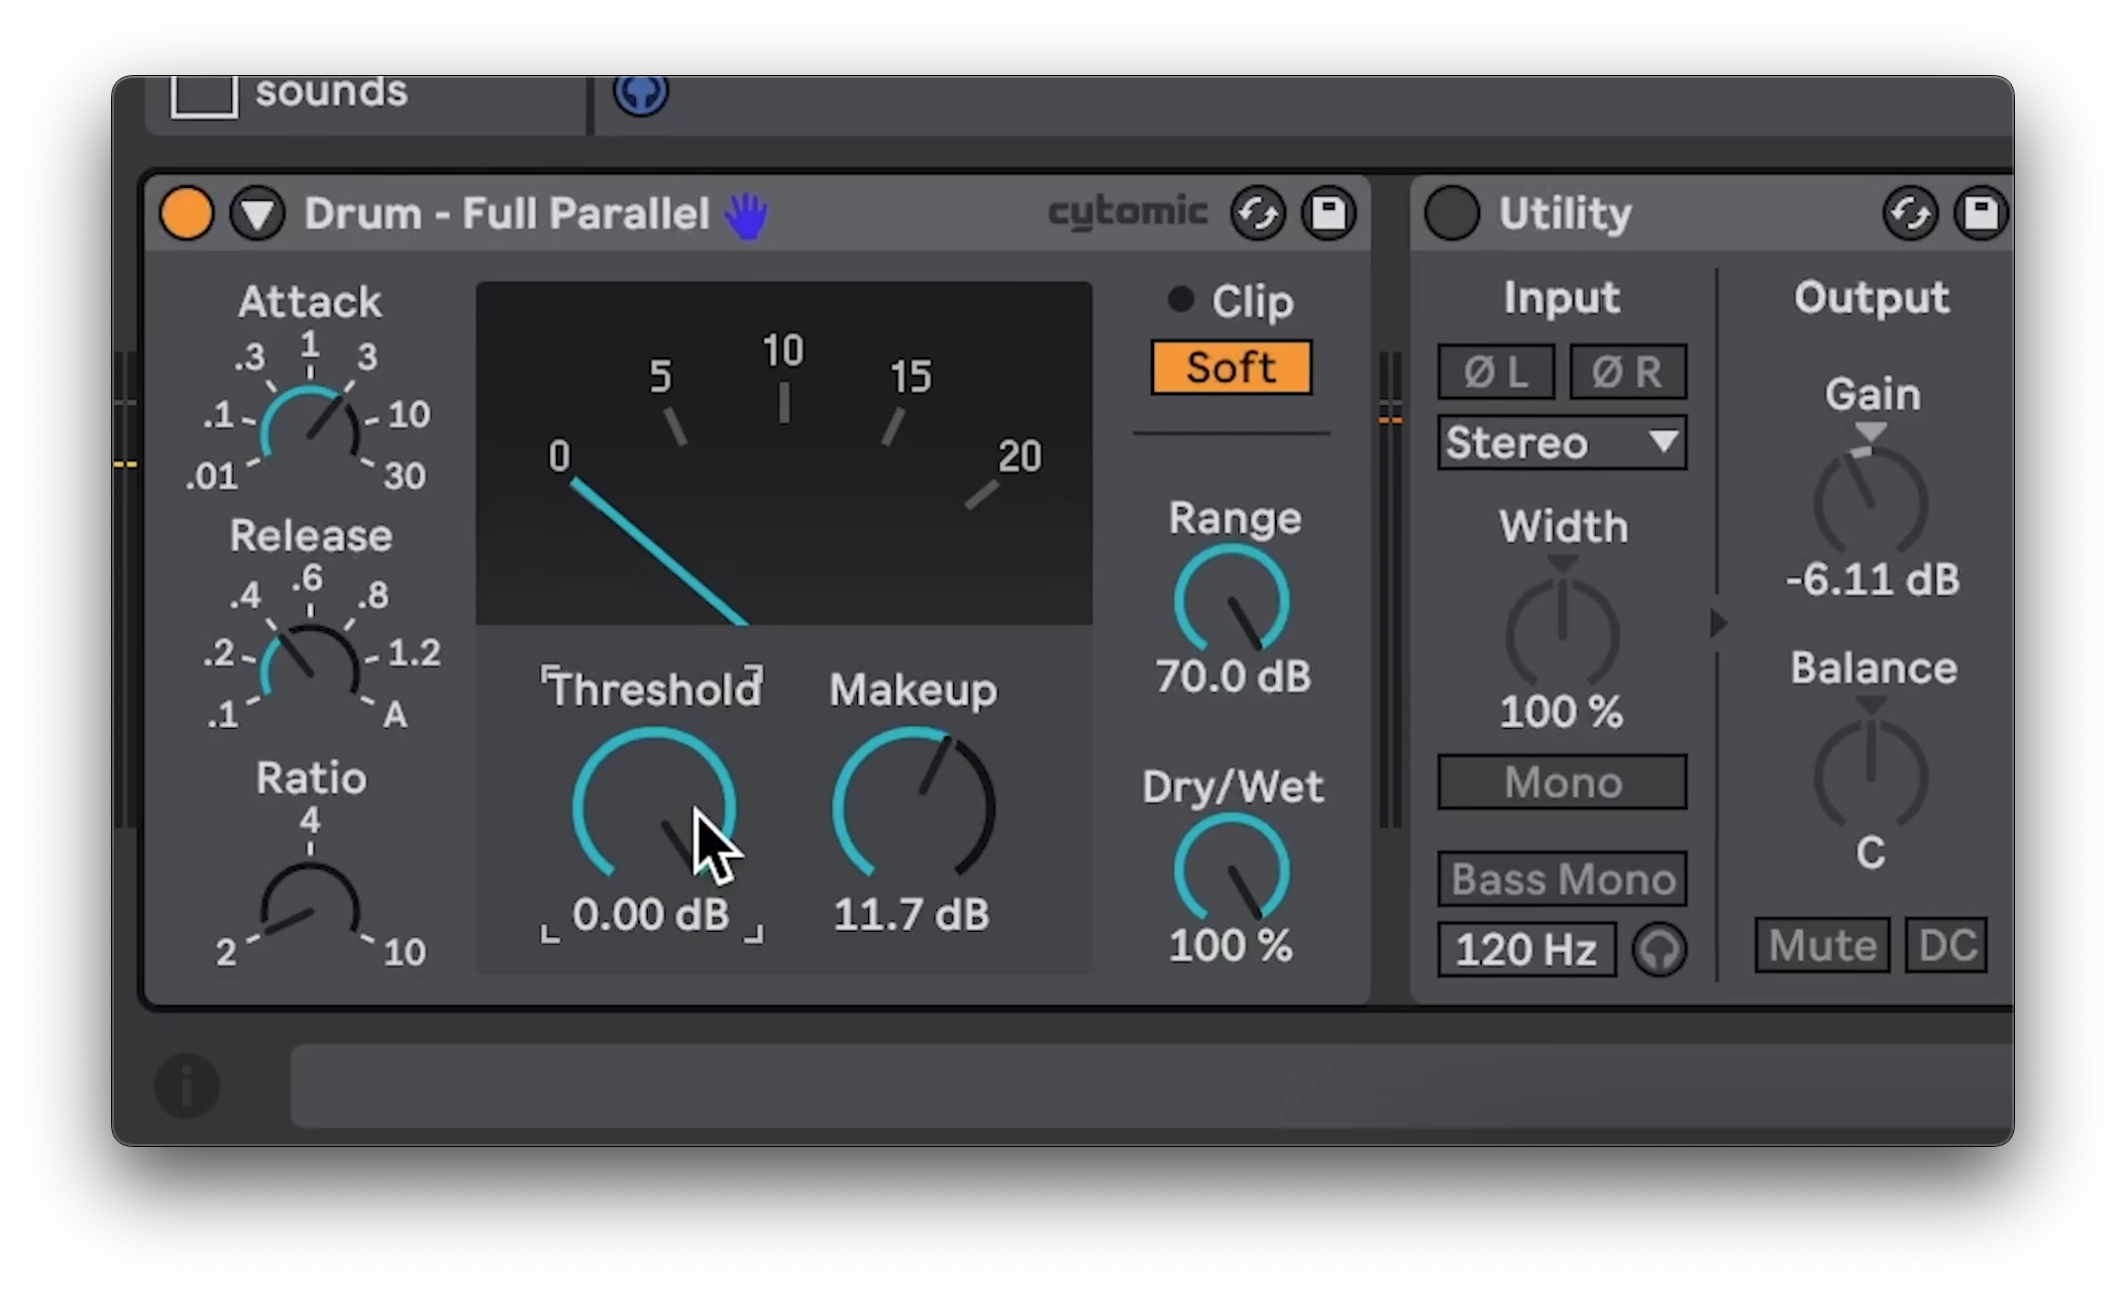Click the 120 Hz frequency field
2126x1294 pixels.
click(1526, 949)
